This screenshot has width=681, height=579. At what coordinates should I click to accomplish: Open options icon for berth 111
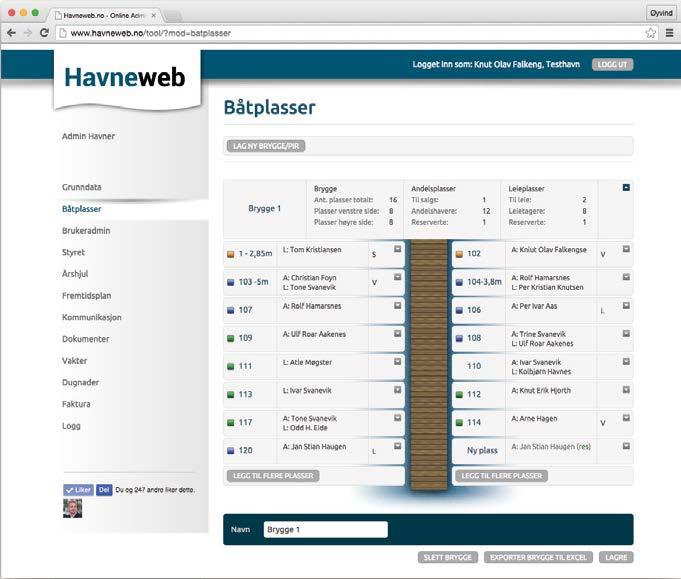(x=397, y=362)
